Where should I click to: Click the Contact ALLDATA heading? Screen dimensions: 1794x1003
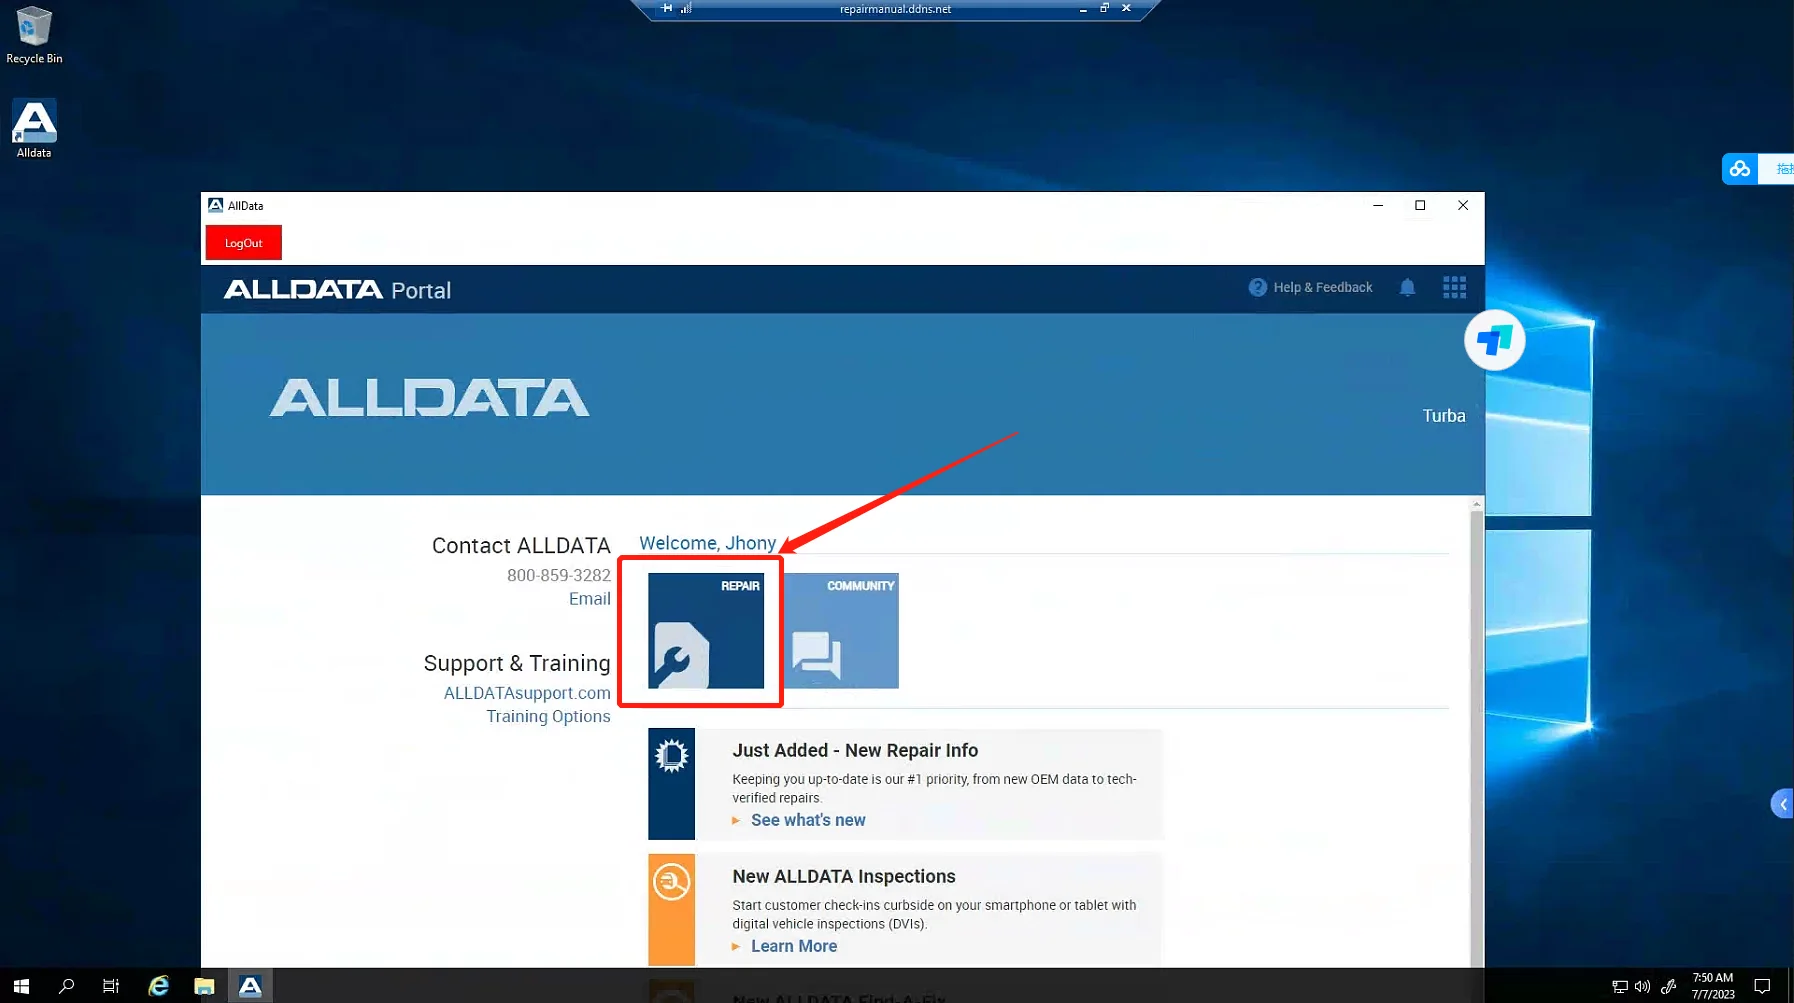521,546
